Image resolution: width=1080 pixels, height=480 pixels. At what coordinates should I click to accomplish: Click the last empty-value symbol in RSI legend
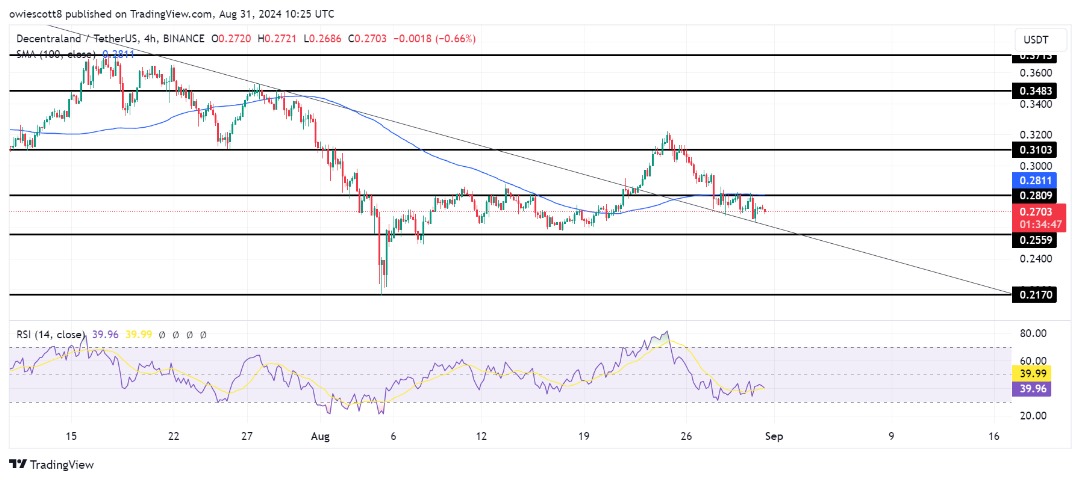tap(204, 336)
